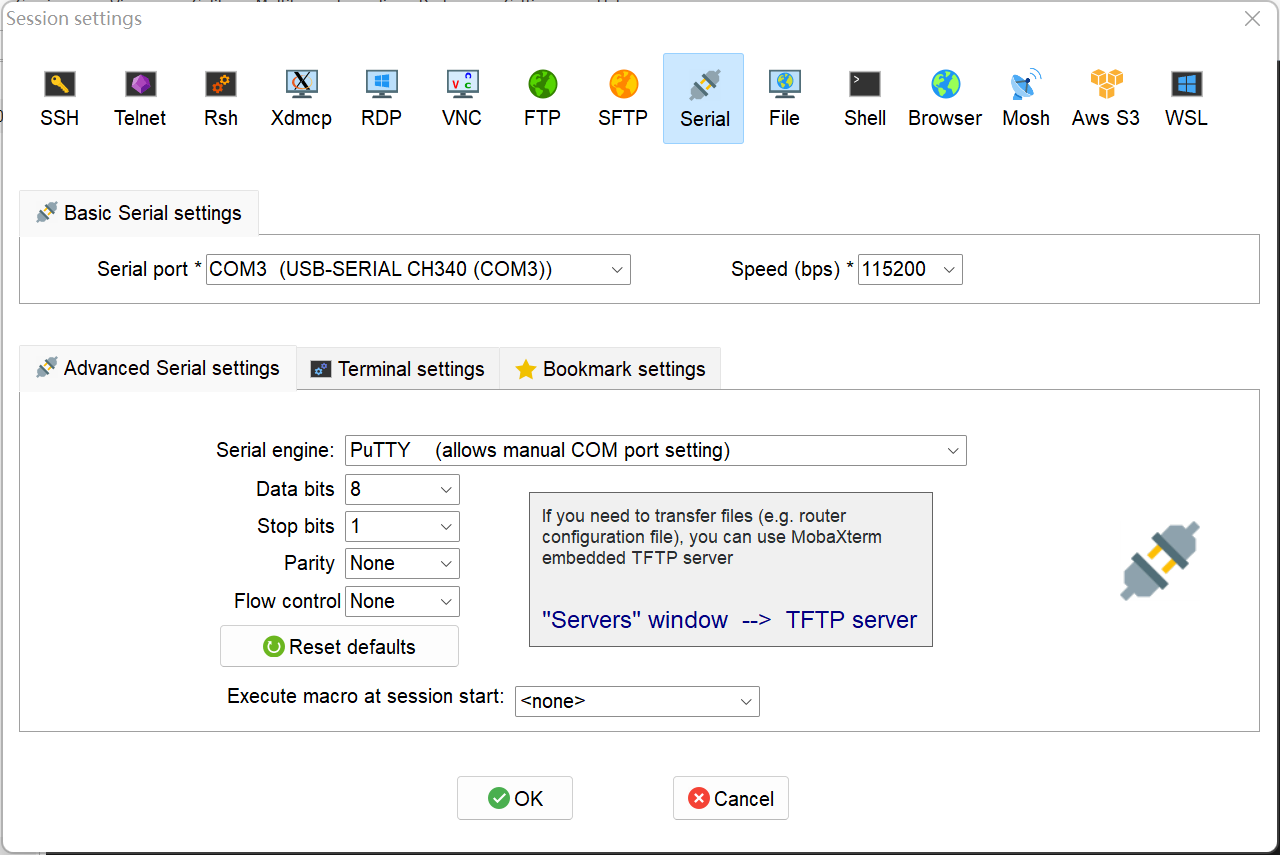
Task: Open the Stop bits dropdown
Action: [402, 526]
